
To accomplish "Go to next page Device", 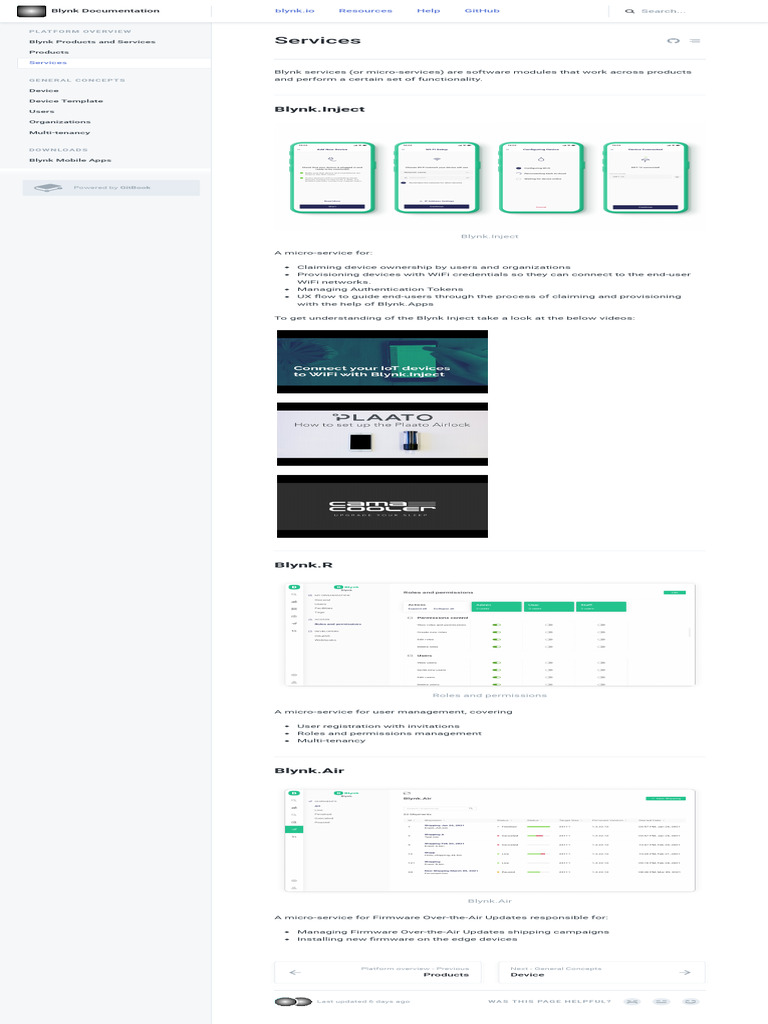I will pos(601,972).
